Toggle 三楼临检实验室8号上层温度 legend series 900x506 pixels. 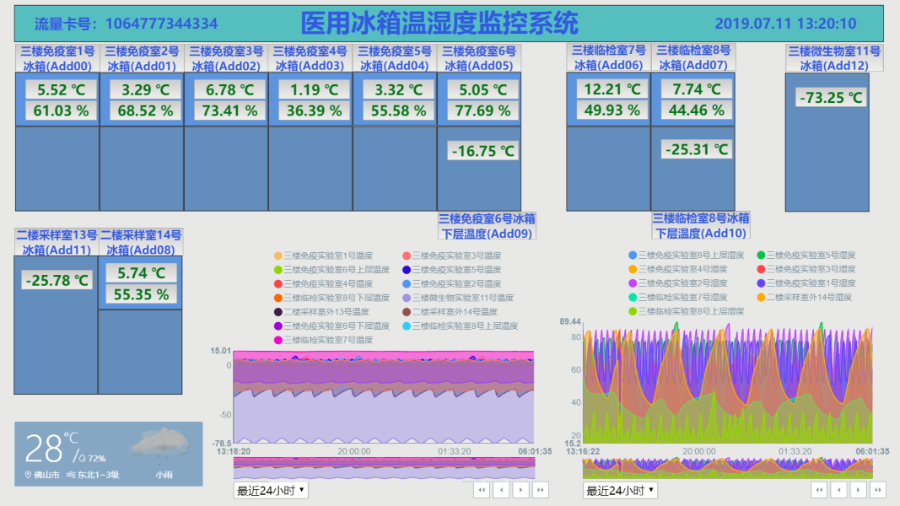(460, 326)
